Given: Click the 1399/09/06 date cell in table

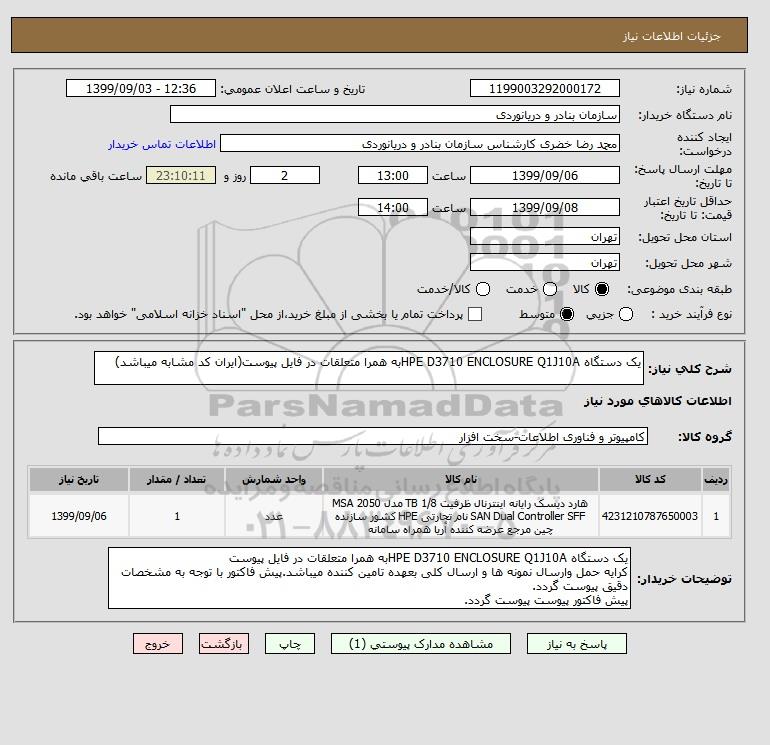Looking at the screenshot, I should (x=79, y=516).
